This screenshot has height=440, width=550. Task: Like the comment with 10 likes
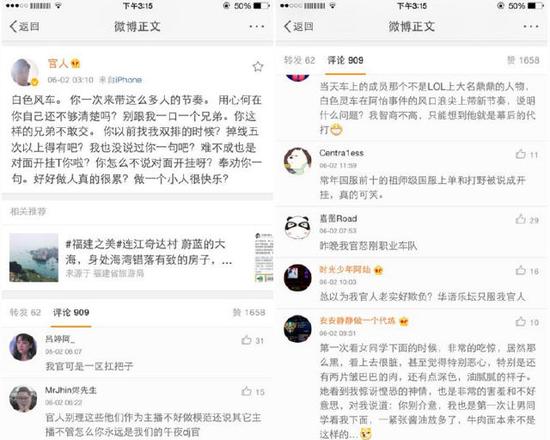pyautogui.click(x=521, y=321)
